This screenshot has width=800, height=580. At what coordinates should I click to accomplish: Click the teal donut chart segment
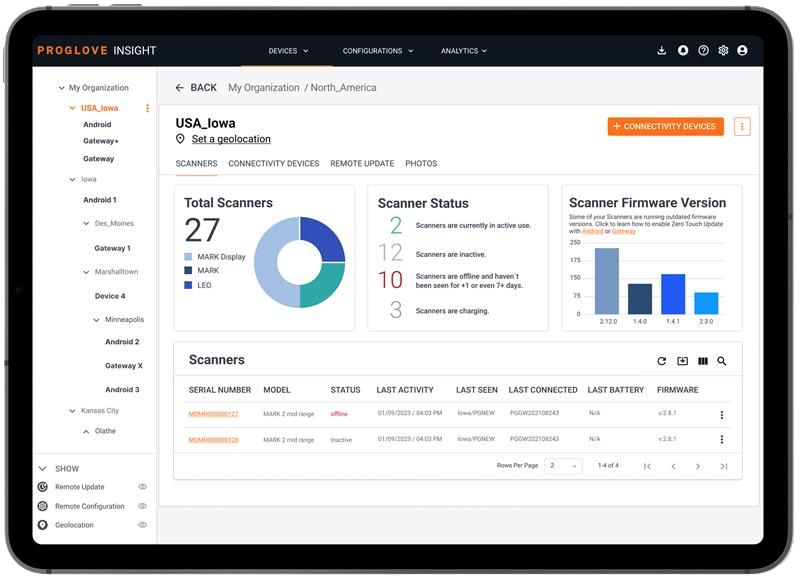[324, 287]
